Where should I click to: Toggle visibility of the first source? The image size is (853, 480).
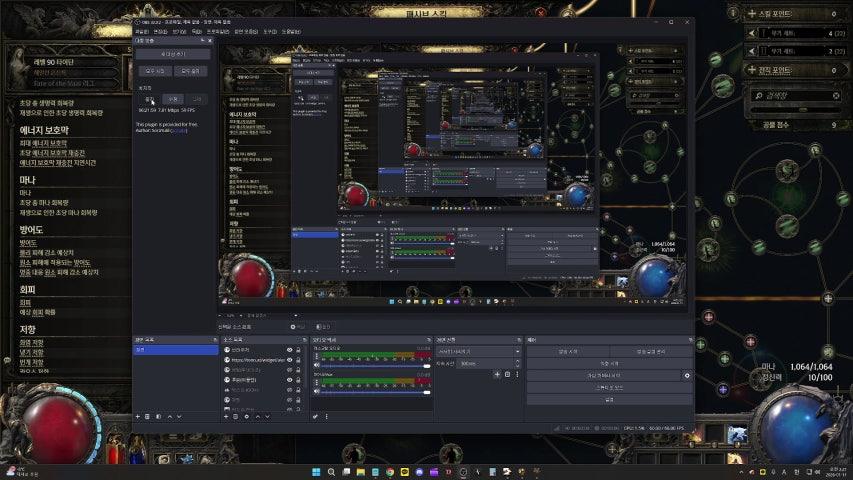pyautogui.click(x=290, y=350)
